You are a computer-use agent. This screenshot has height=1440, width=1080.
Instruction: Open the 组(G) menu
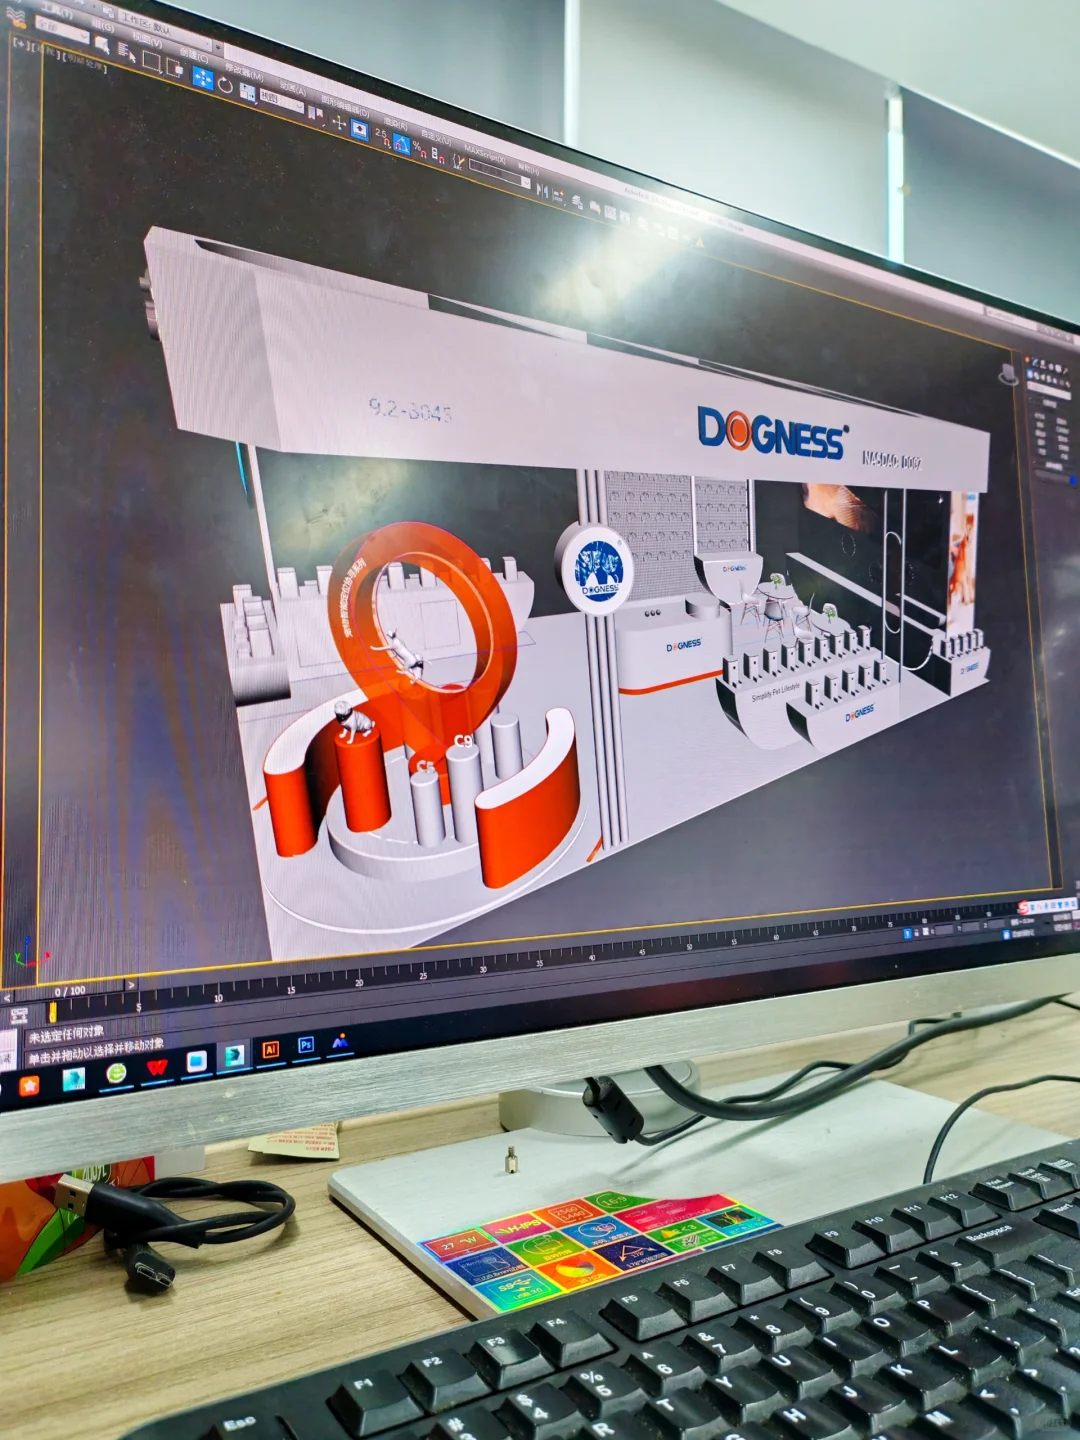(x=103, y=26)
